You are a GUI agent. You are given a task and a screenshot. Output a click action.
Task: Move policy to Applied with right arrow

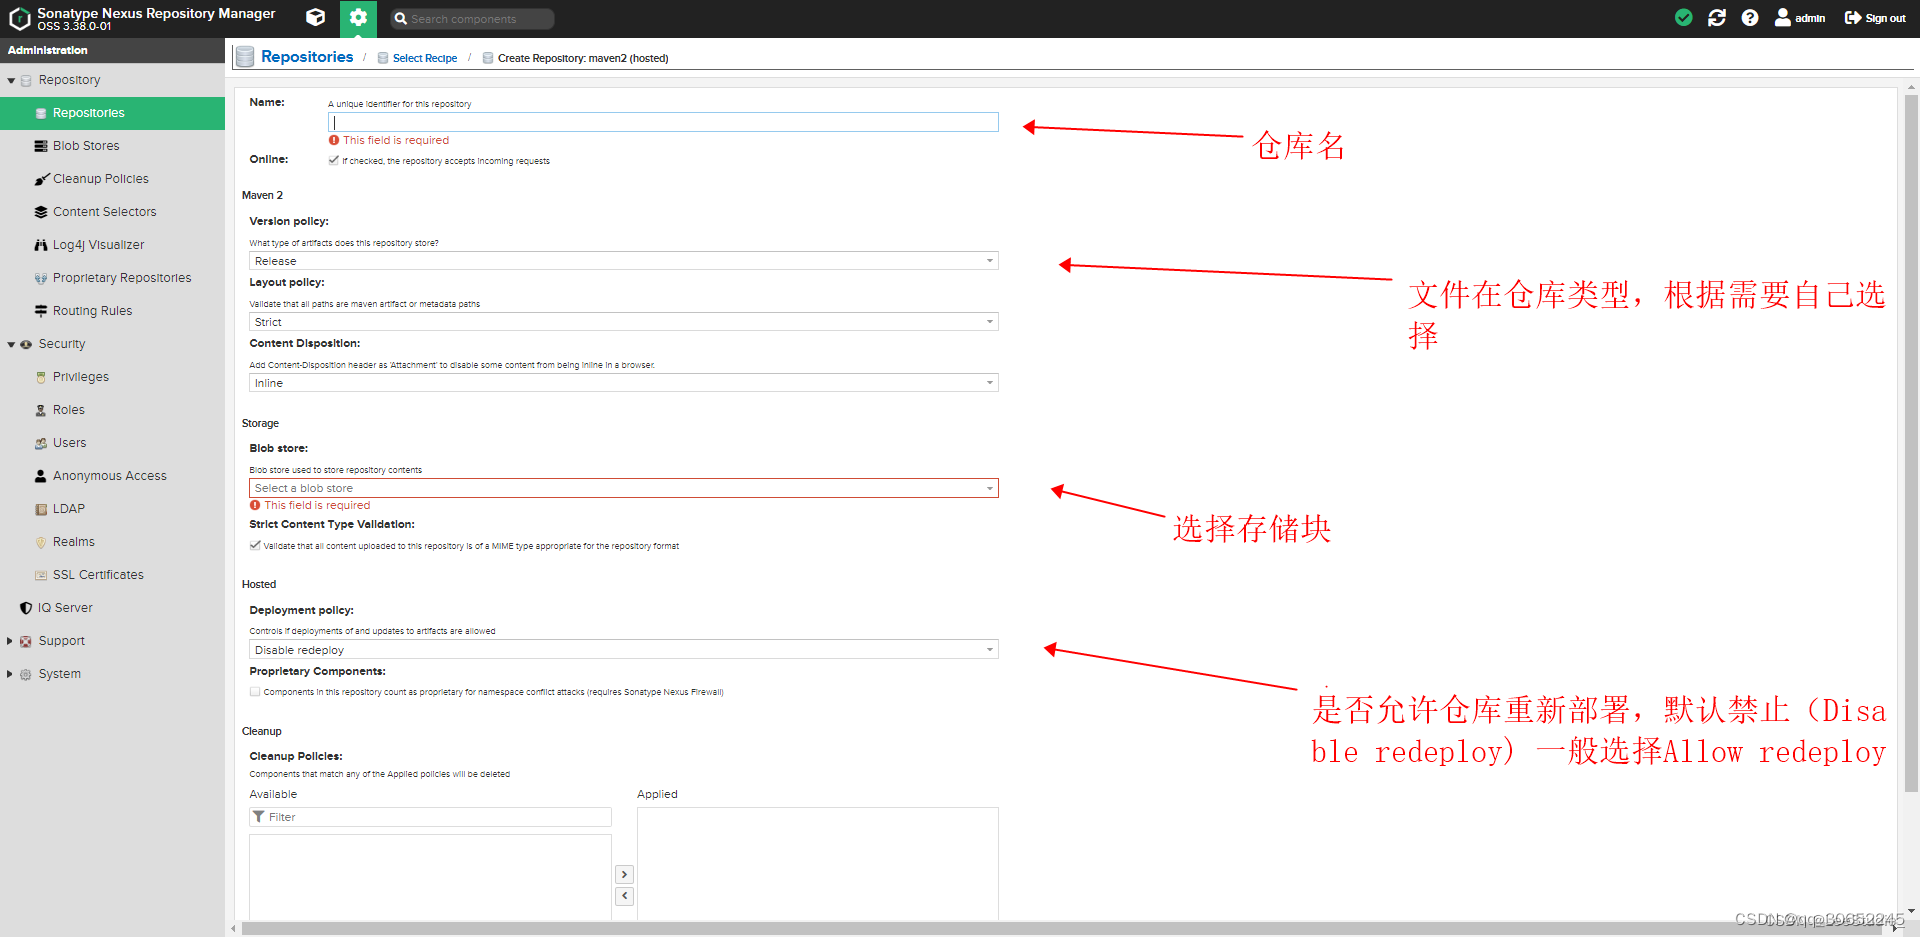click(x=624, y=875)
